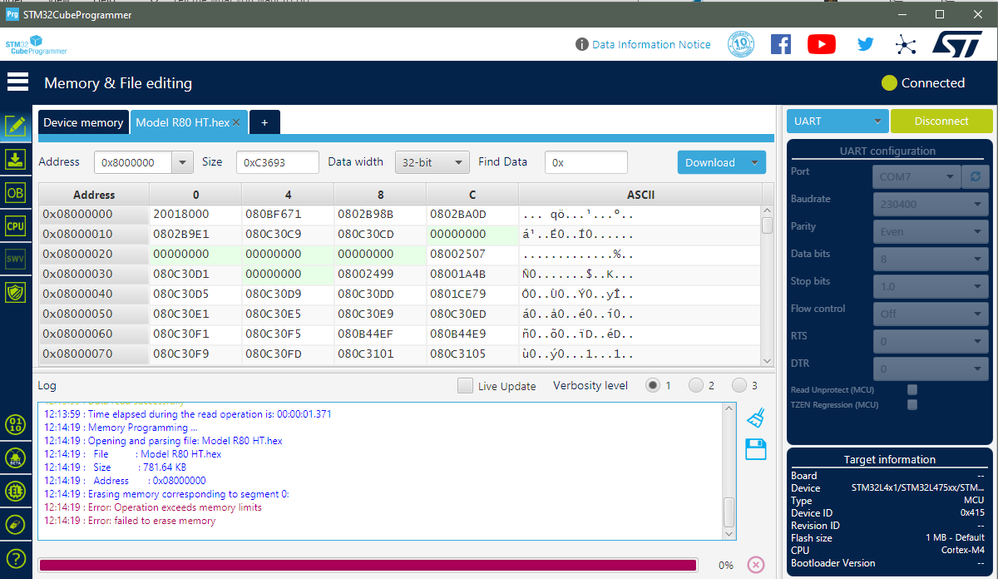Expand the Download button arrow
The height and width of the screenshot is (579, 998).
754,162
